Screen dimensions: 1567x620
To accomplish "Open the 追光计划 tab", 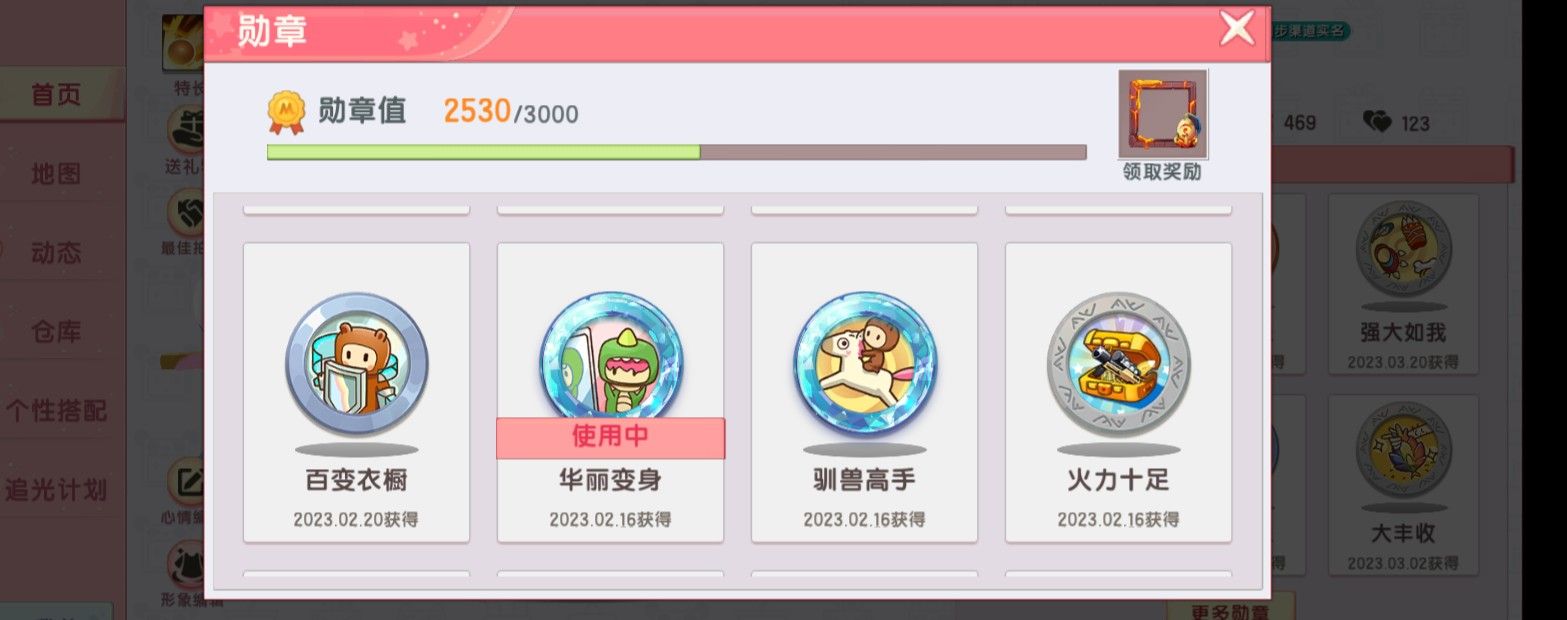I will pyautogui.click(x=55, y=490).
